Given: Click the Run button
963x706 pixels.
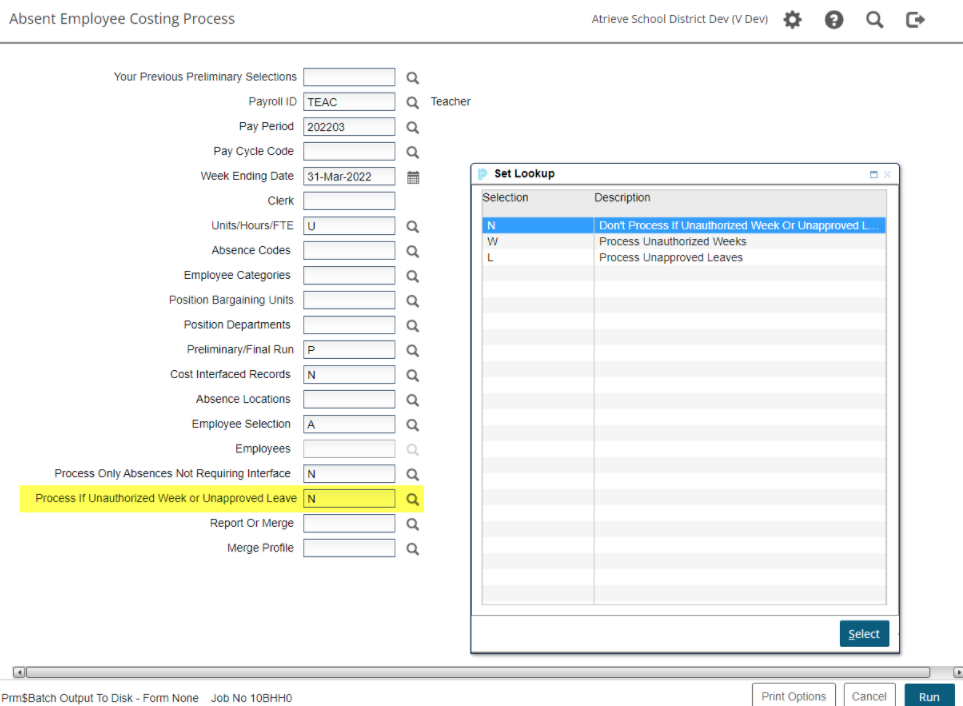Looking at the screenshot, I should click(928, 696).
